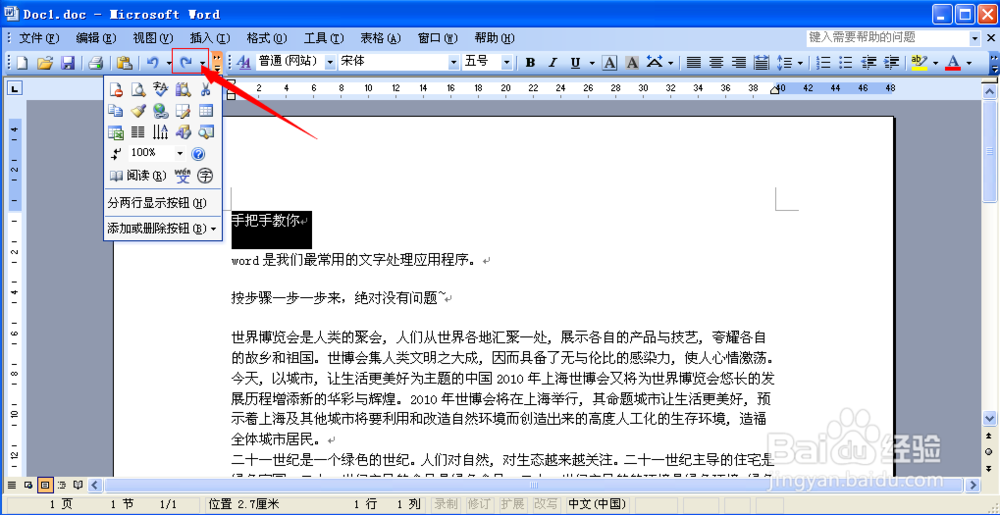Change text direction icon in popup
1000x515 pixels.
tap(160, 133)
